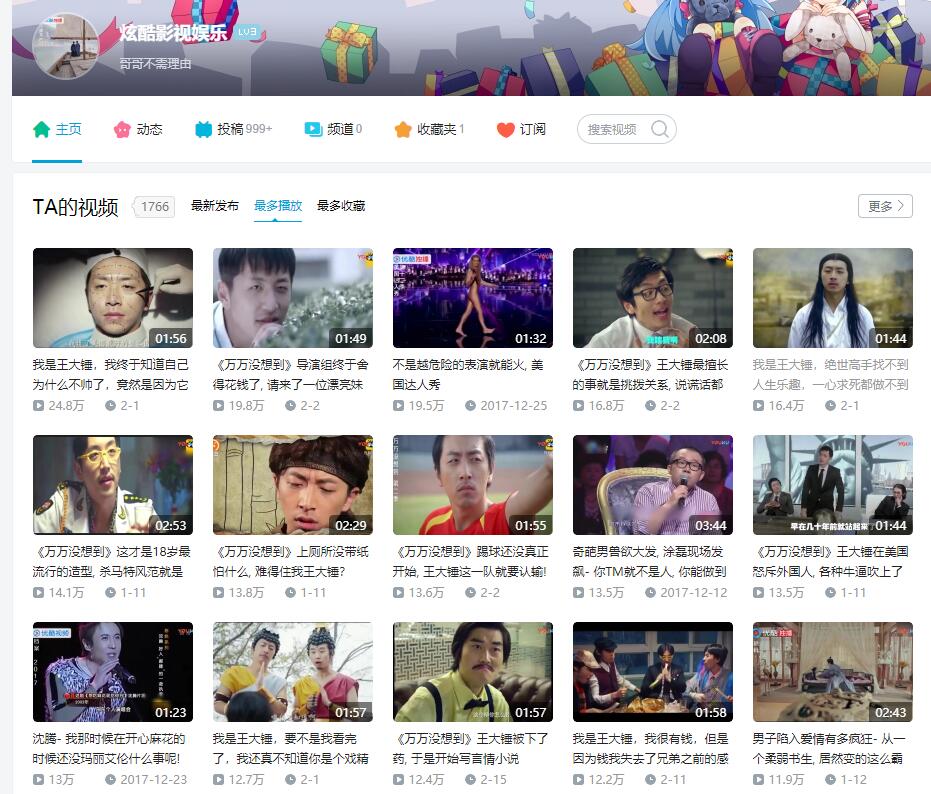Open title 上厕所没带纸怕什么
Screen dimensions: 931x794
[291, 562]
